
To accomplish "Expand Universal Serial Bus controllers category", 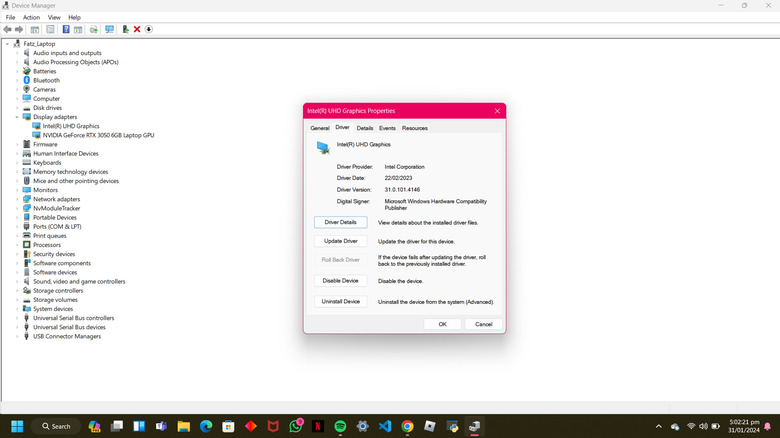I will click(x=17, y=318).
